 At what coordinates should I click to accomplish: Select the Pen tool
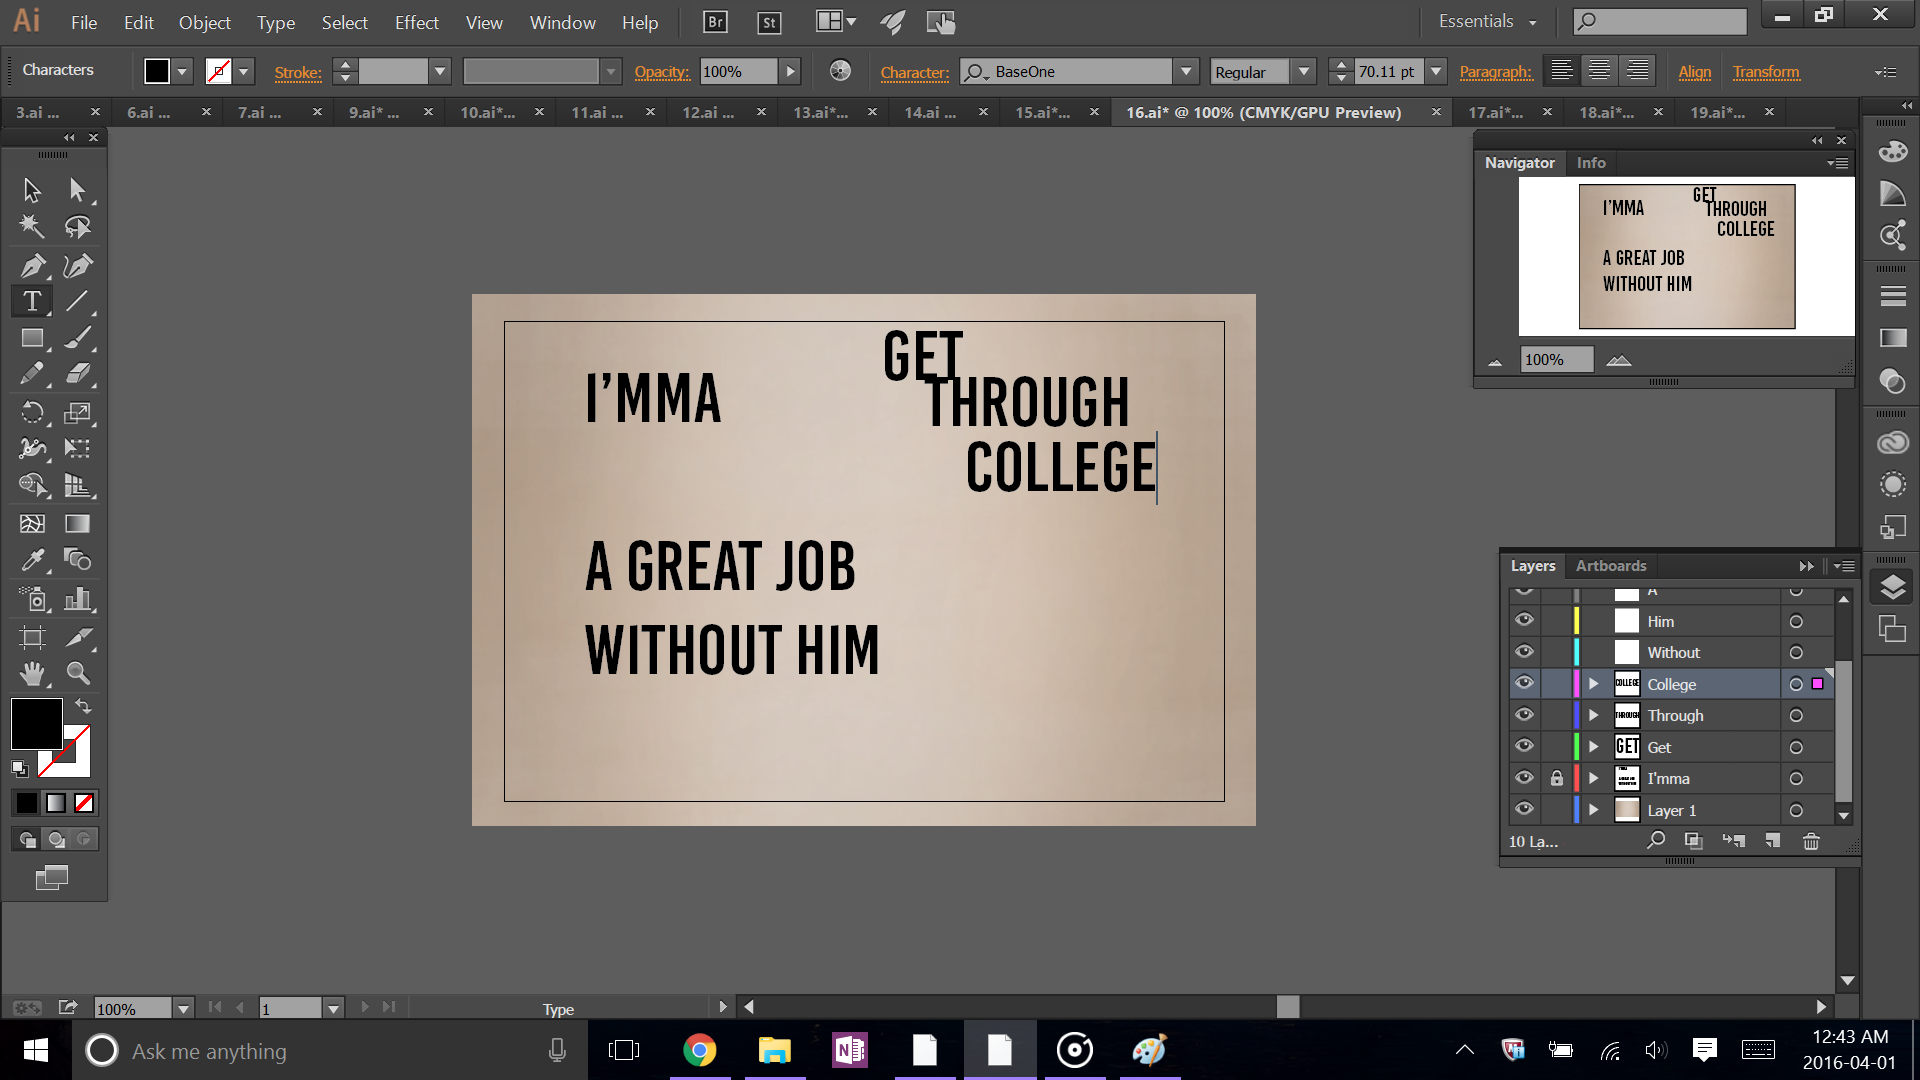[x=32, y=266]
